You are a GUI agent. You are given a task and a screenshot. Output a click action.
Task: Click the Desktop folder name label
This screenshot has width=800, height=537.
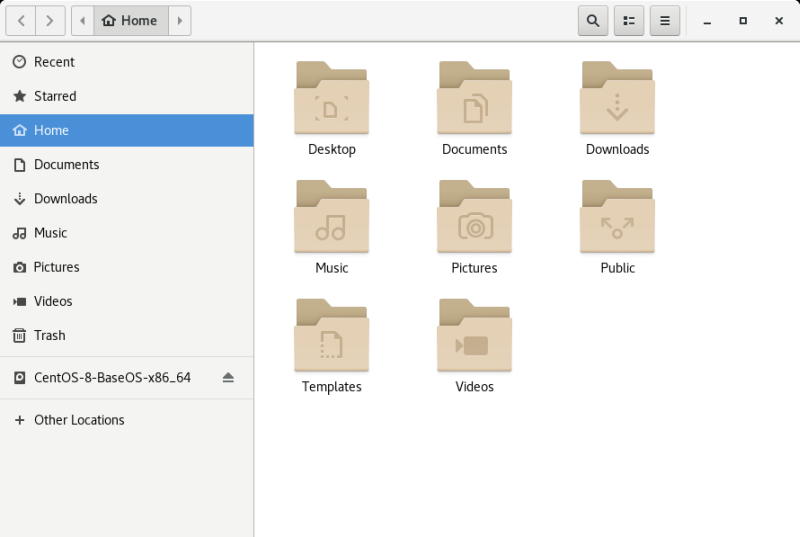[332, 149]
